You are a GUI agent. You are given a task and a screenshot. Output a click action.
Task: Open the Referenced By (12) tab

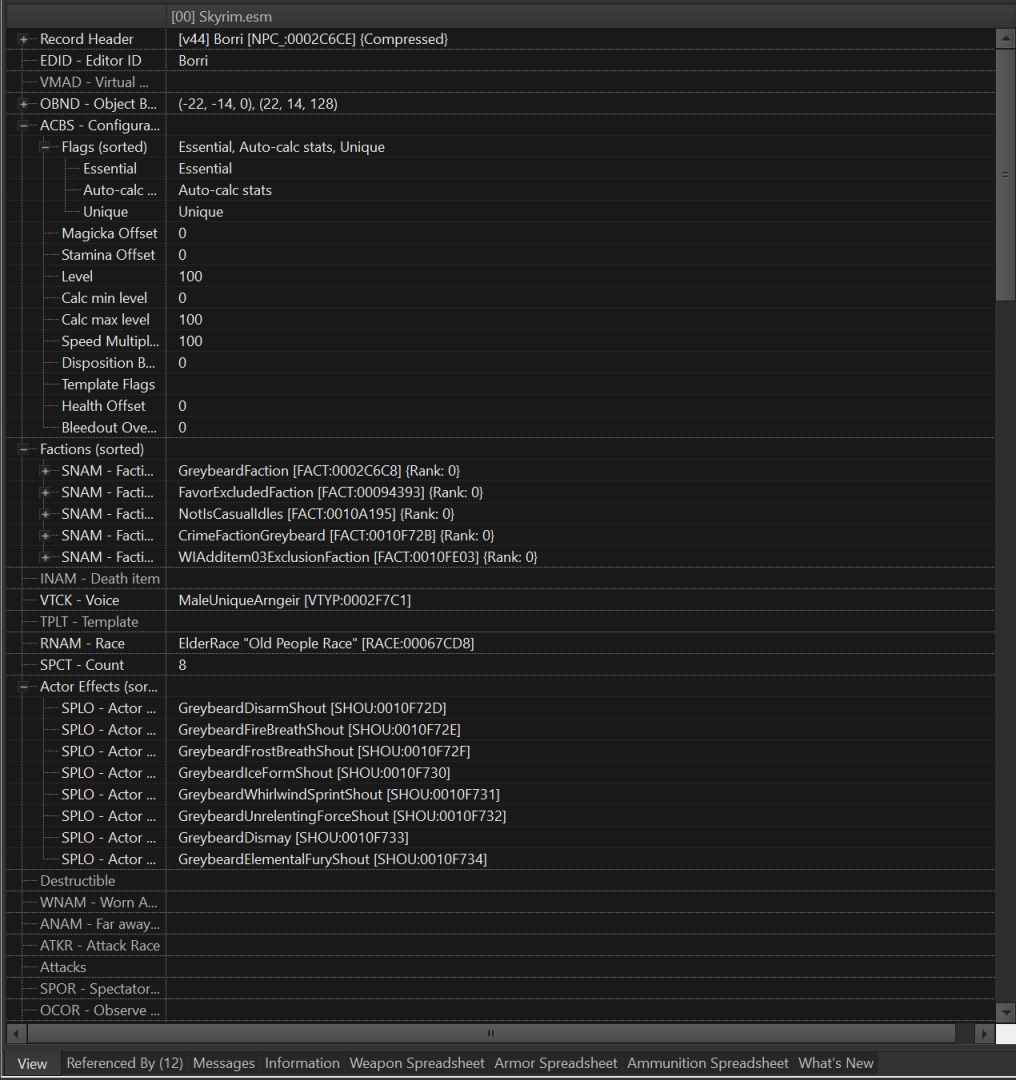point(125,1063)
